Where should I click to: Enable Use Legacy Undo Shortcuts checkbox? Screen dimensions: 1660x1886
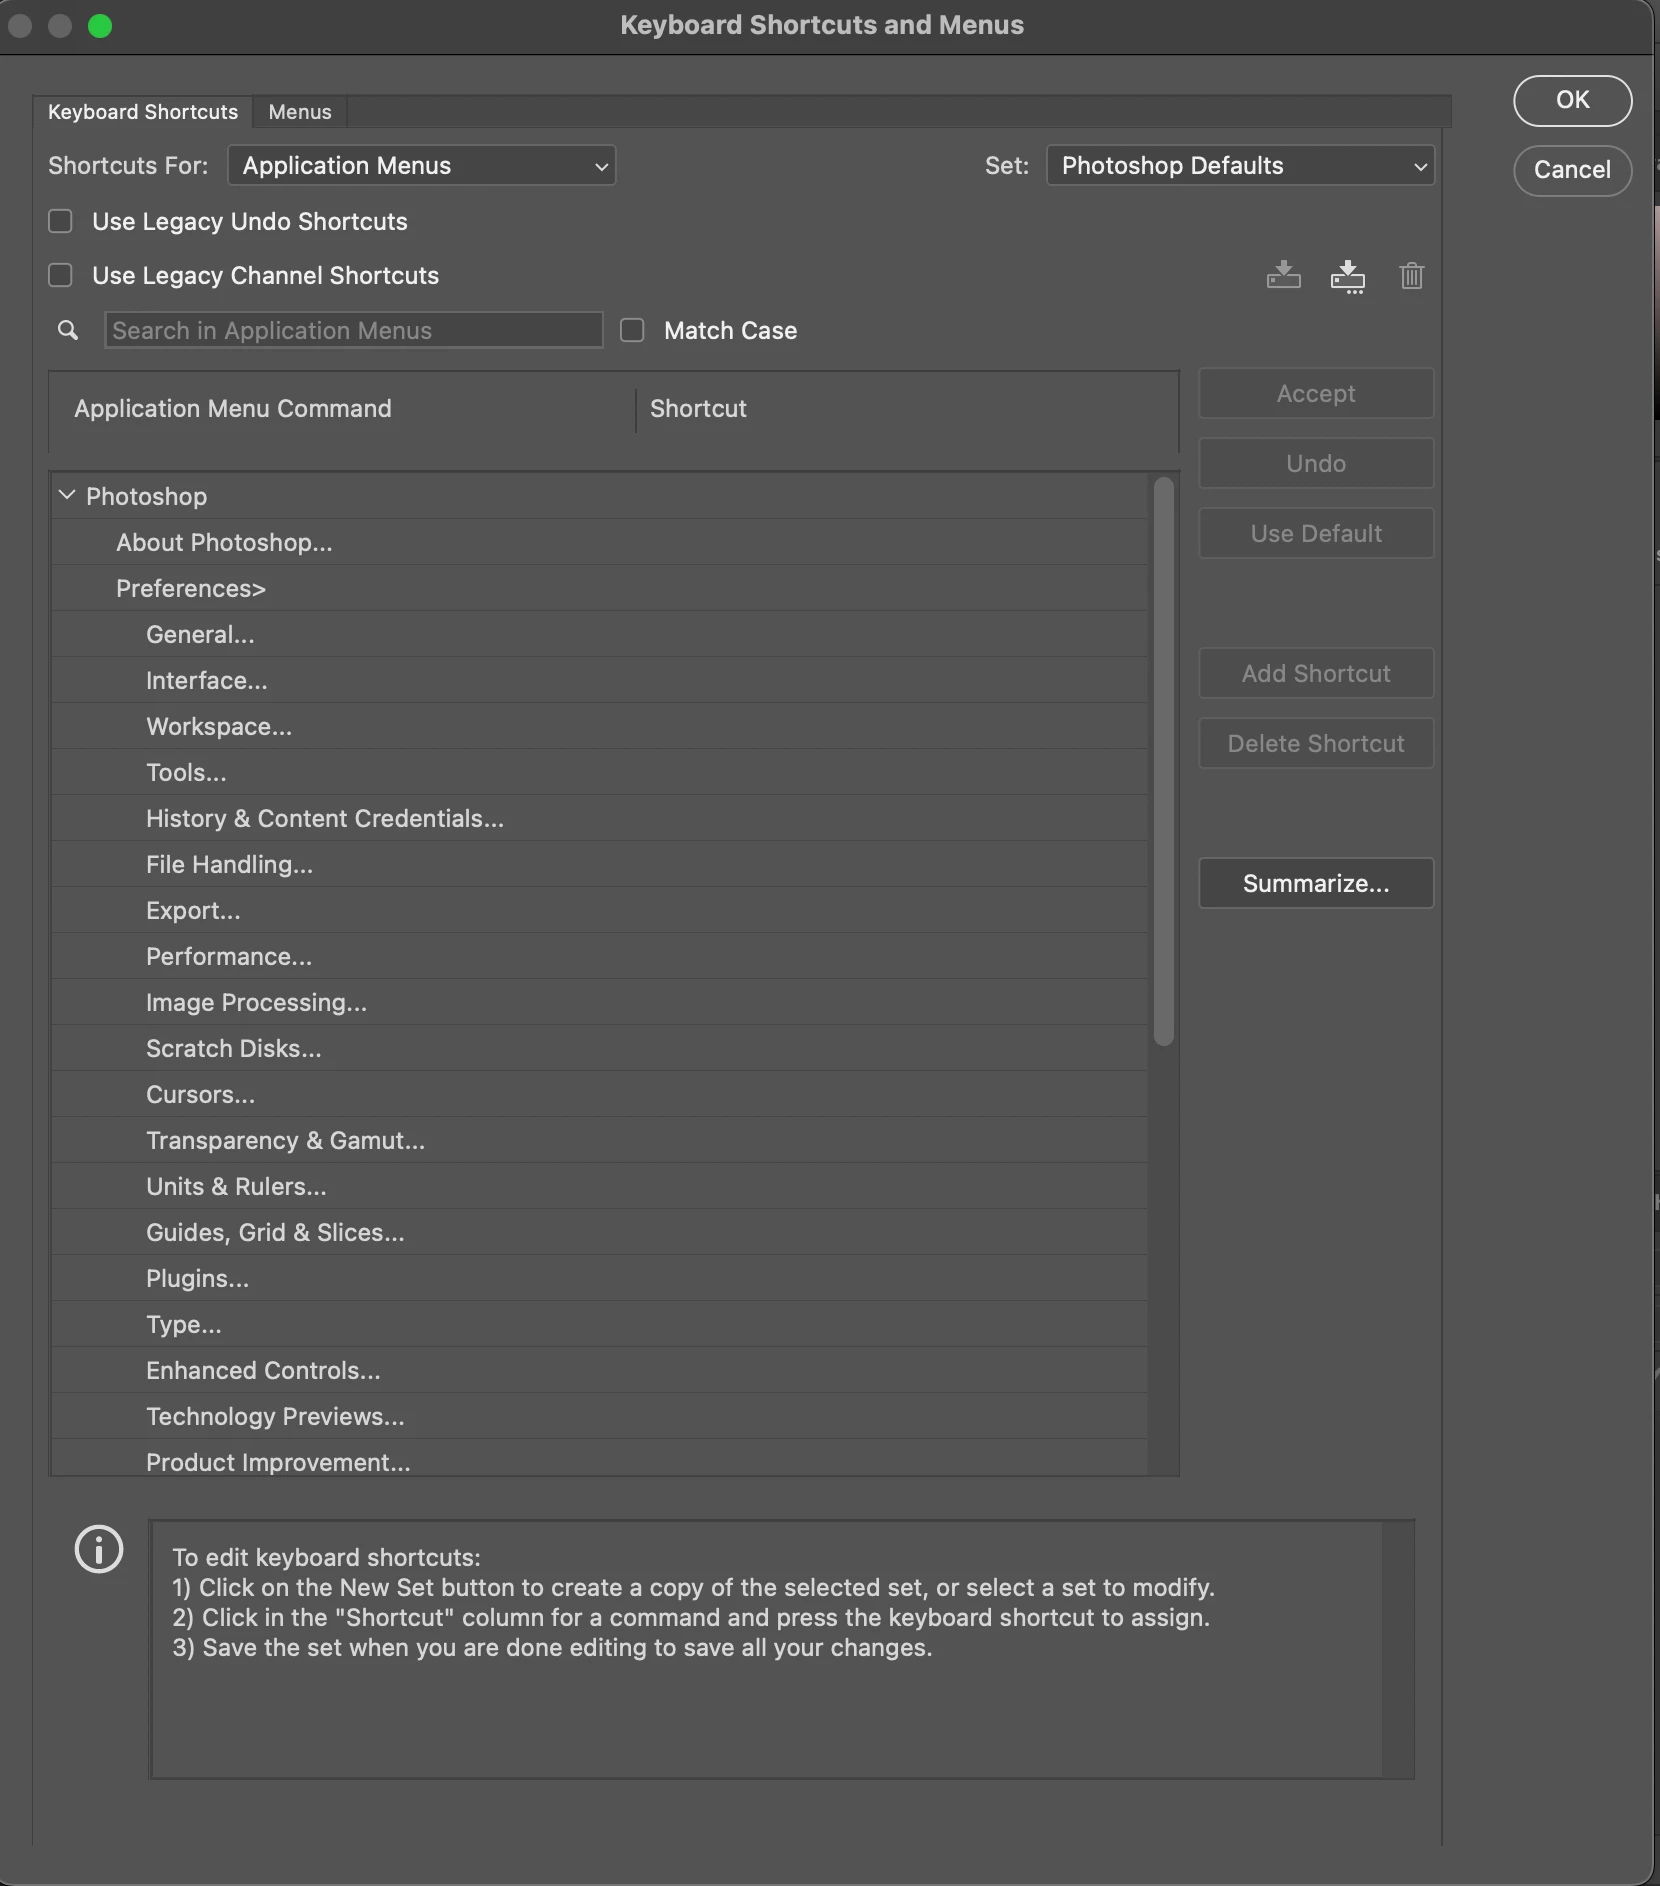(61, 221)
